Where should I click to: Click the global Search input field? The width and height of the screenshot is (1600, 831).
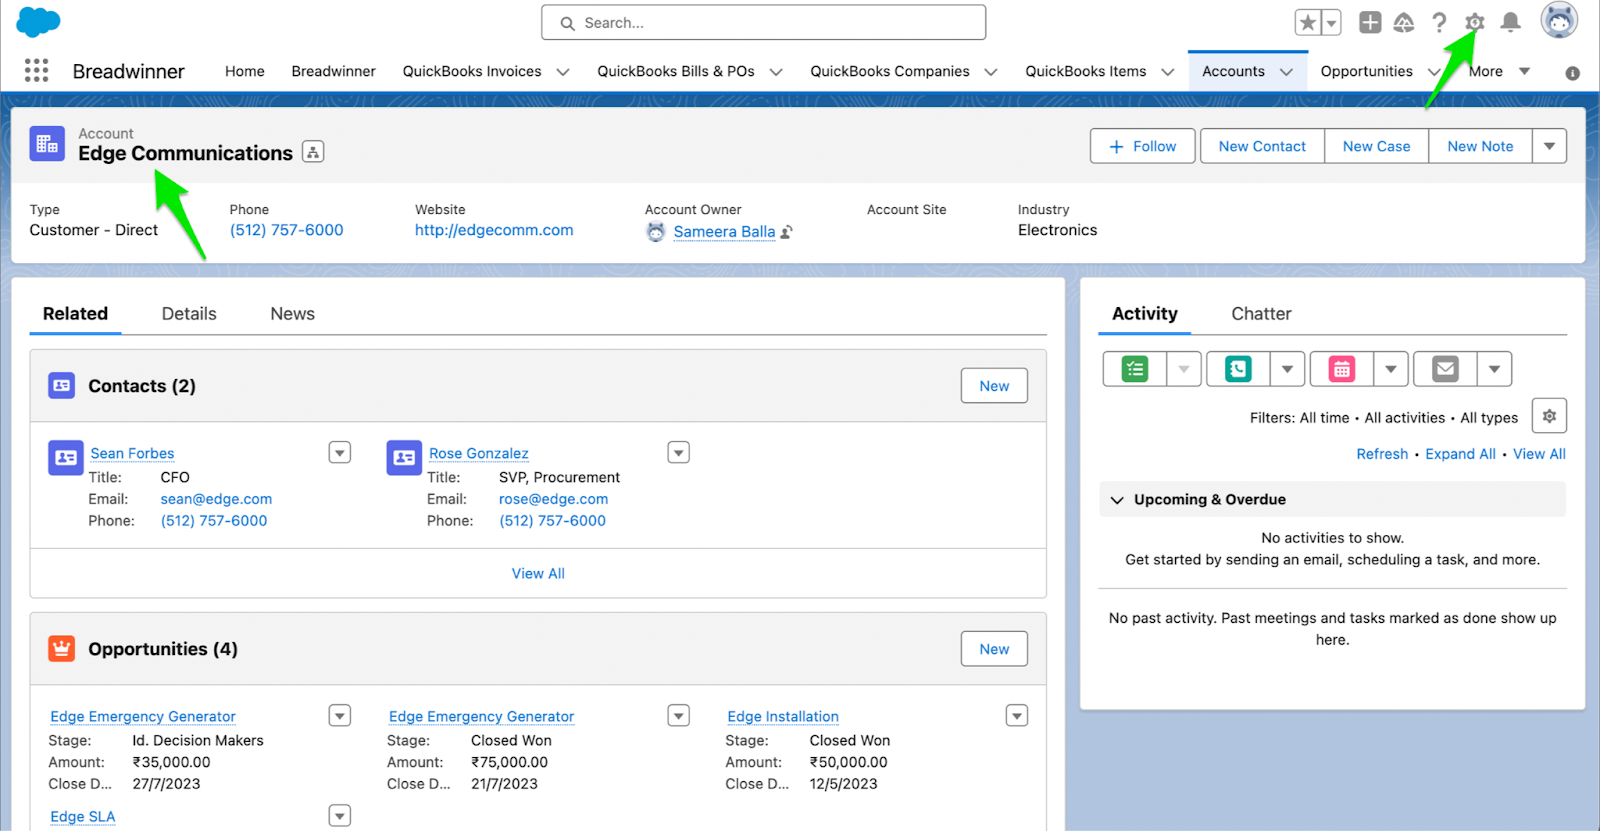(764, 23)
